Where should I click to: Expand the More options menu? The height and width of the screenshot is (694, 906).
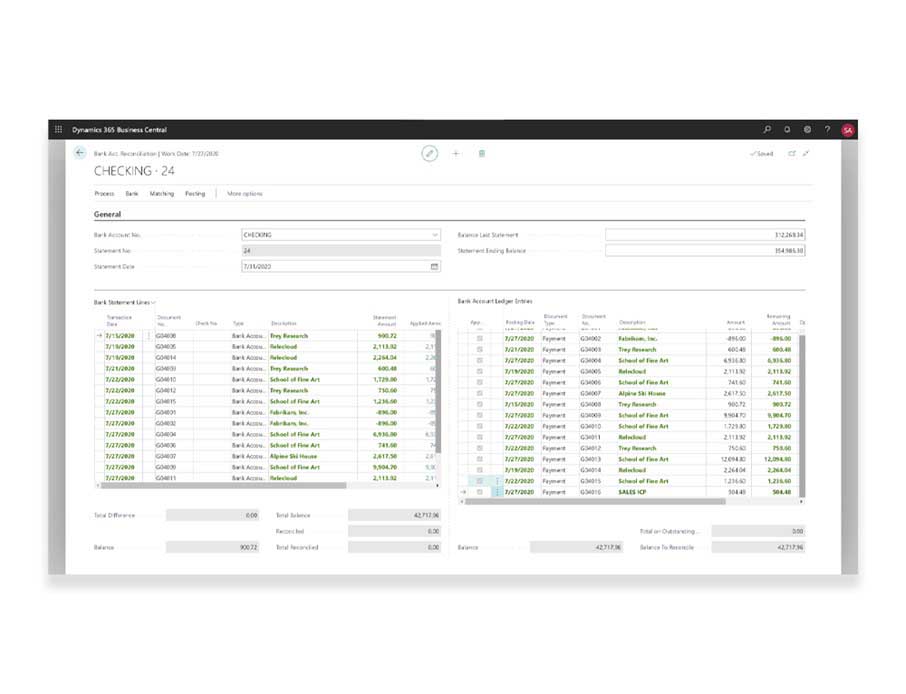tap(245, 193)
